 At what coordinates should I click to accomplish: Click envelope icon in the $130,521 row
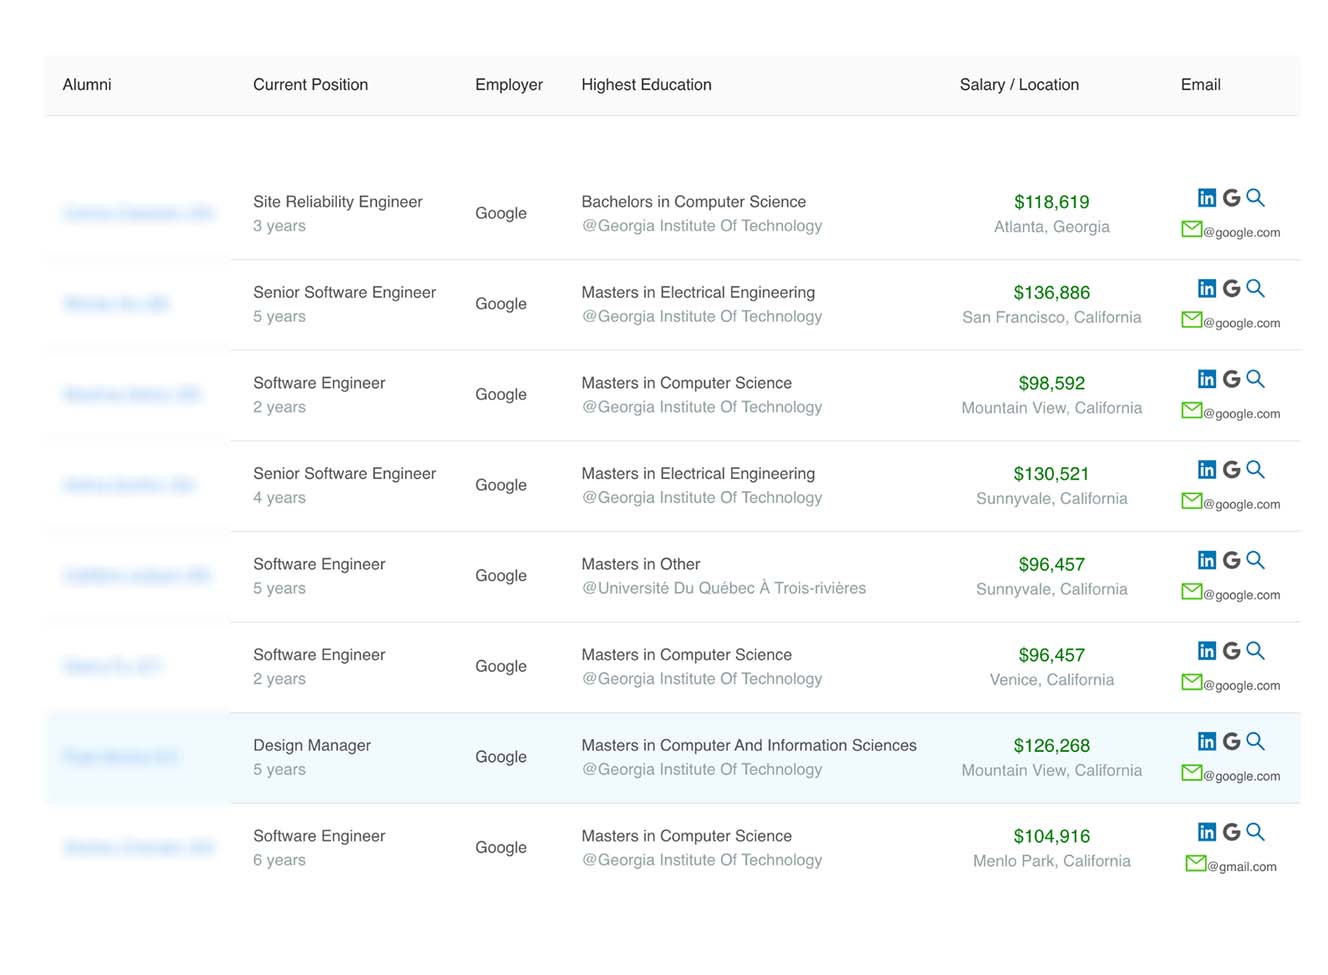click(1191, 501)
